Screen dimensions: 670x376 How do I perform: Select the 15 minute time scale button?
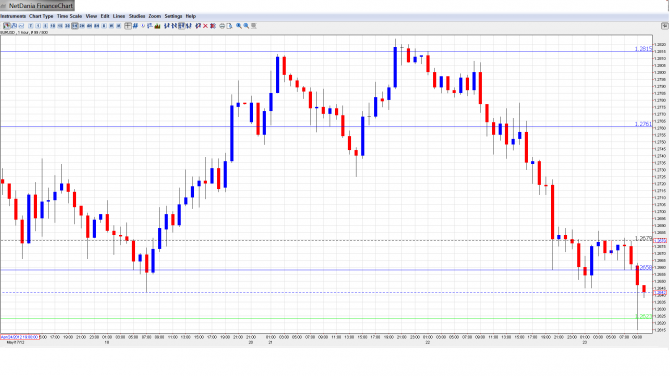coord(60,26)
